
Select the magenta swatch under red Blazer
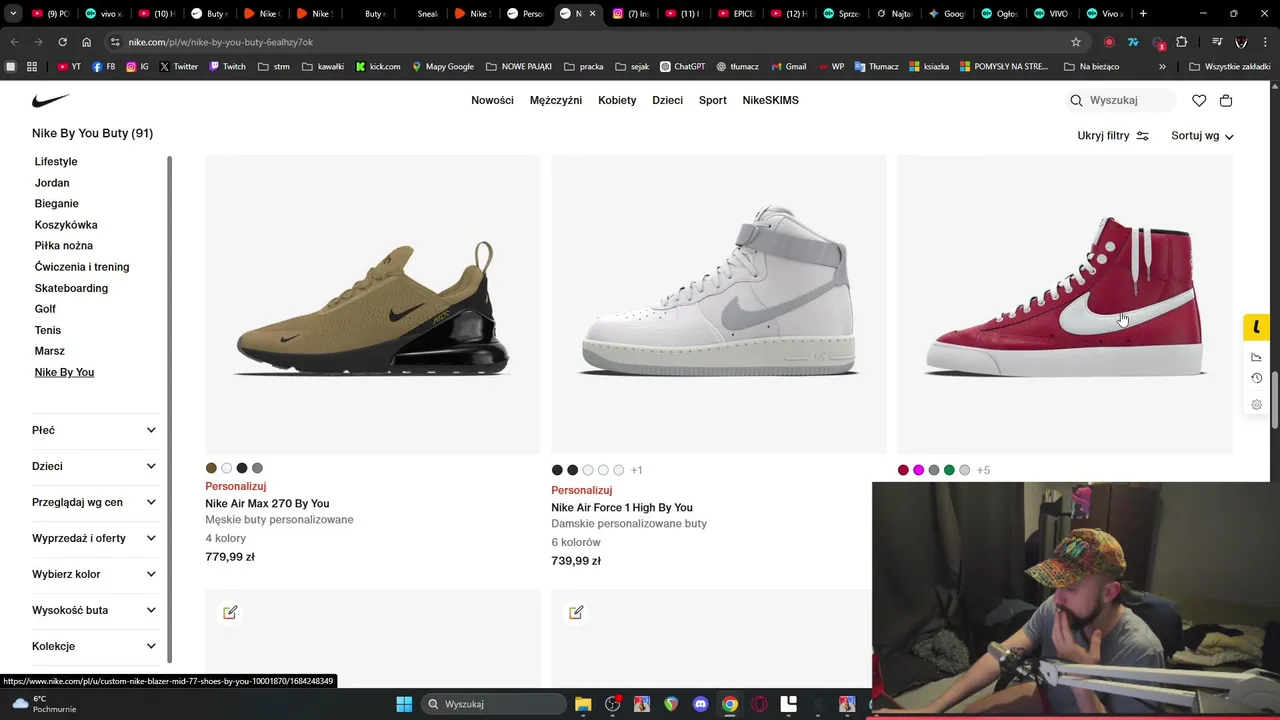point(919,470)
